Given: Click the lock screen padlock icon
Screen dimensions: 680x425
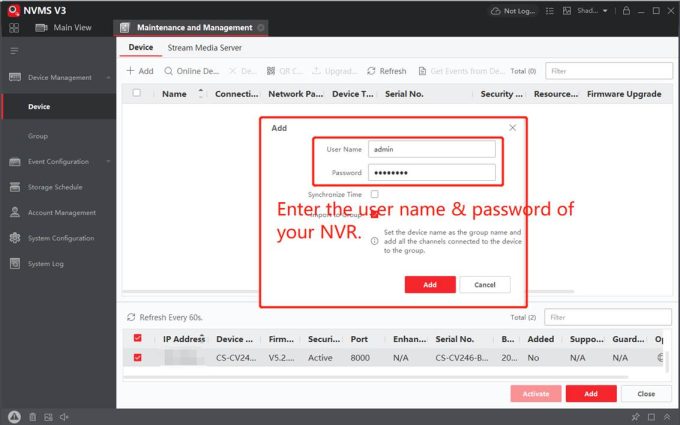Looking at the screenshot, I should 625,10.
